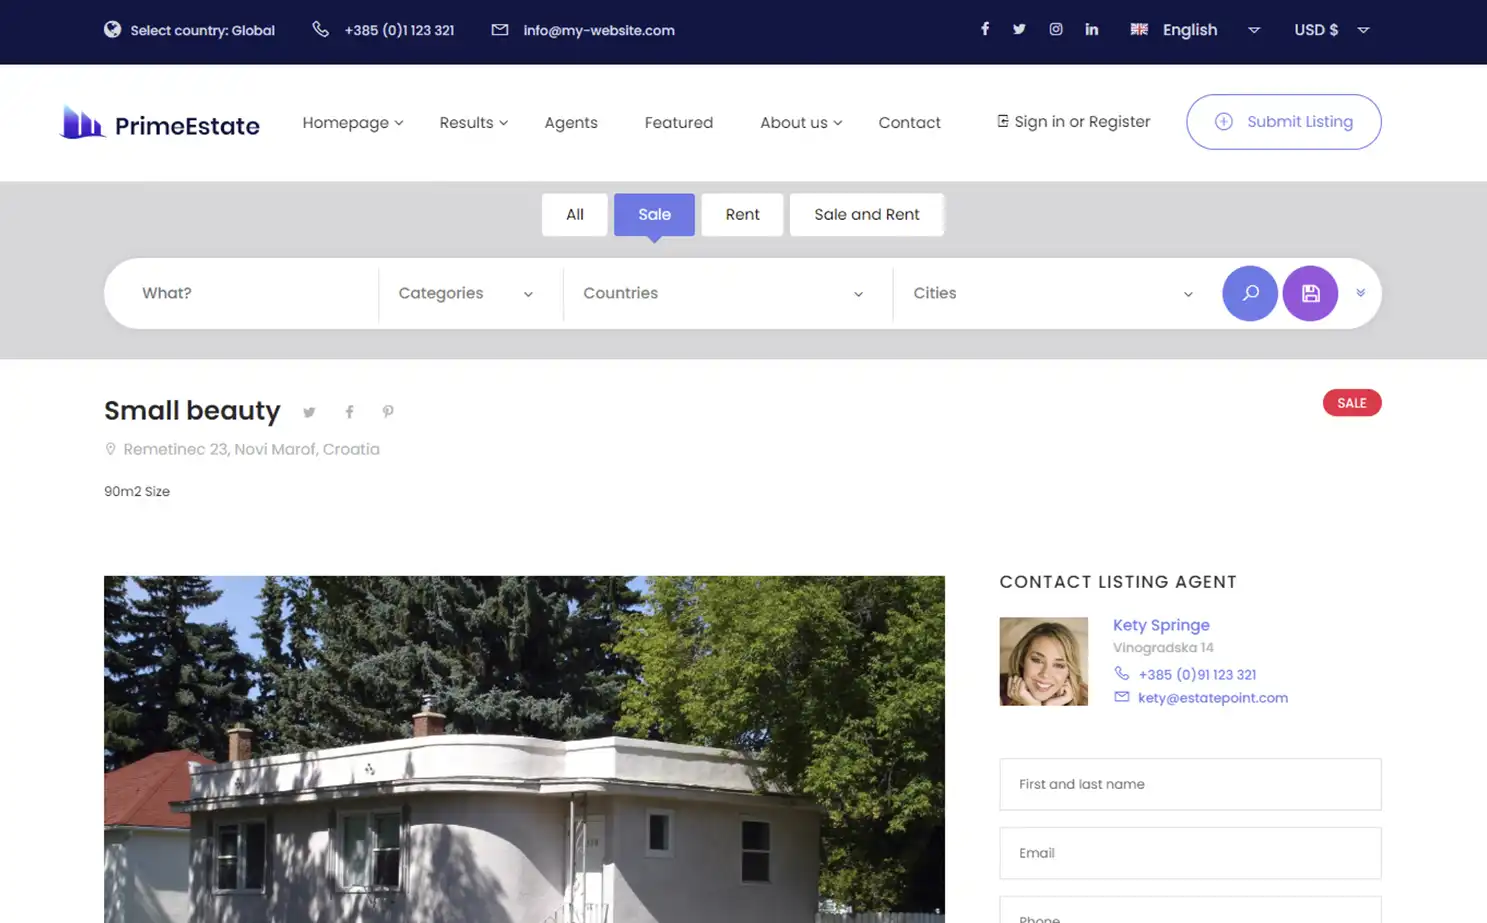Screen dimensions: 1487x923
Task: Click the Twitter icon in the header
Action: [1019, 29]
